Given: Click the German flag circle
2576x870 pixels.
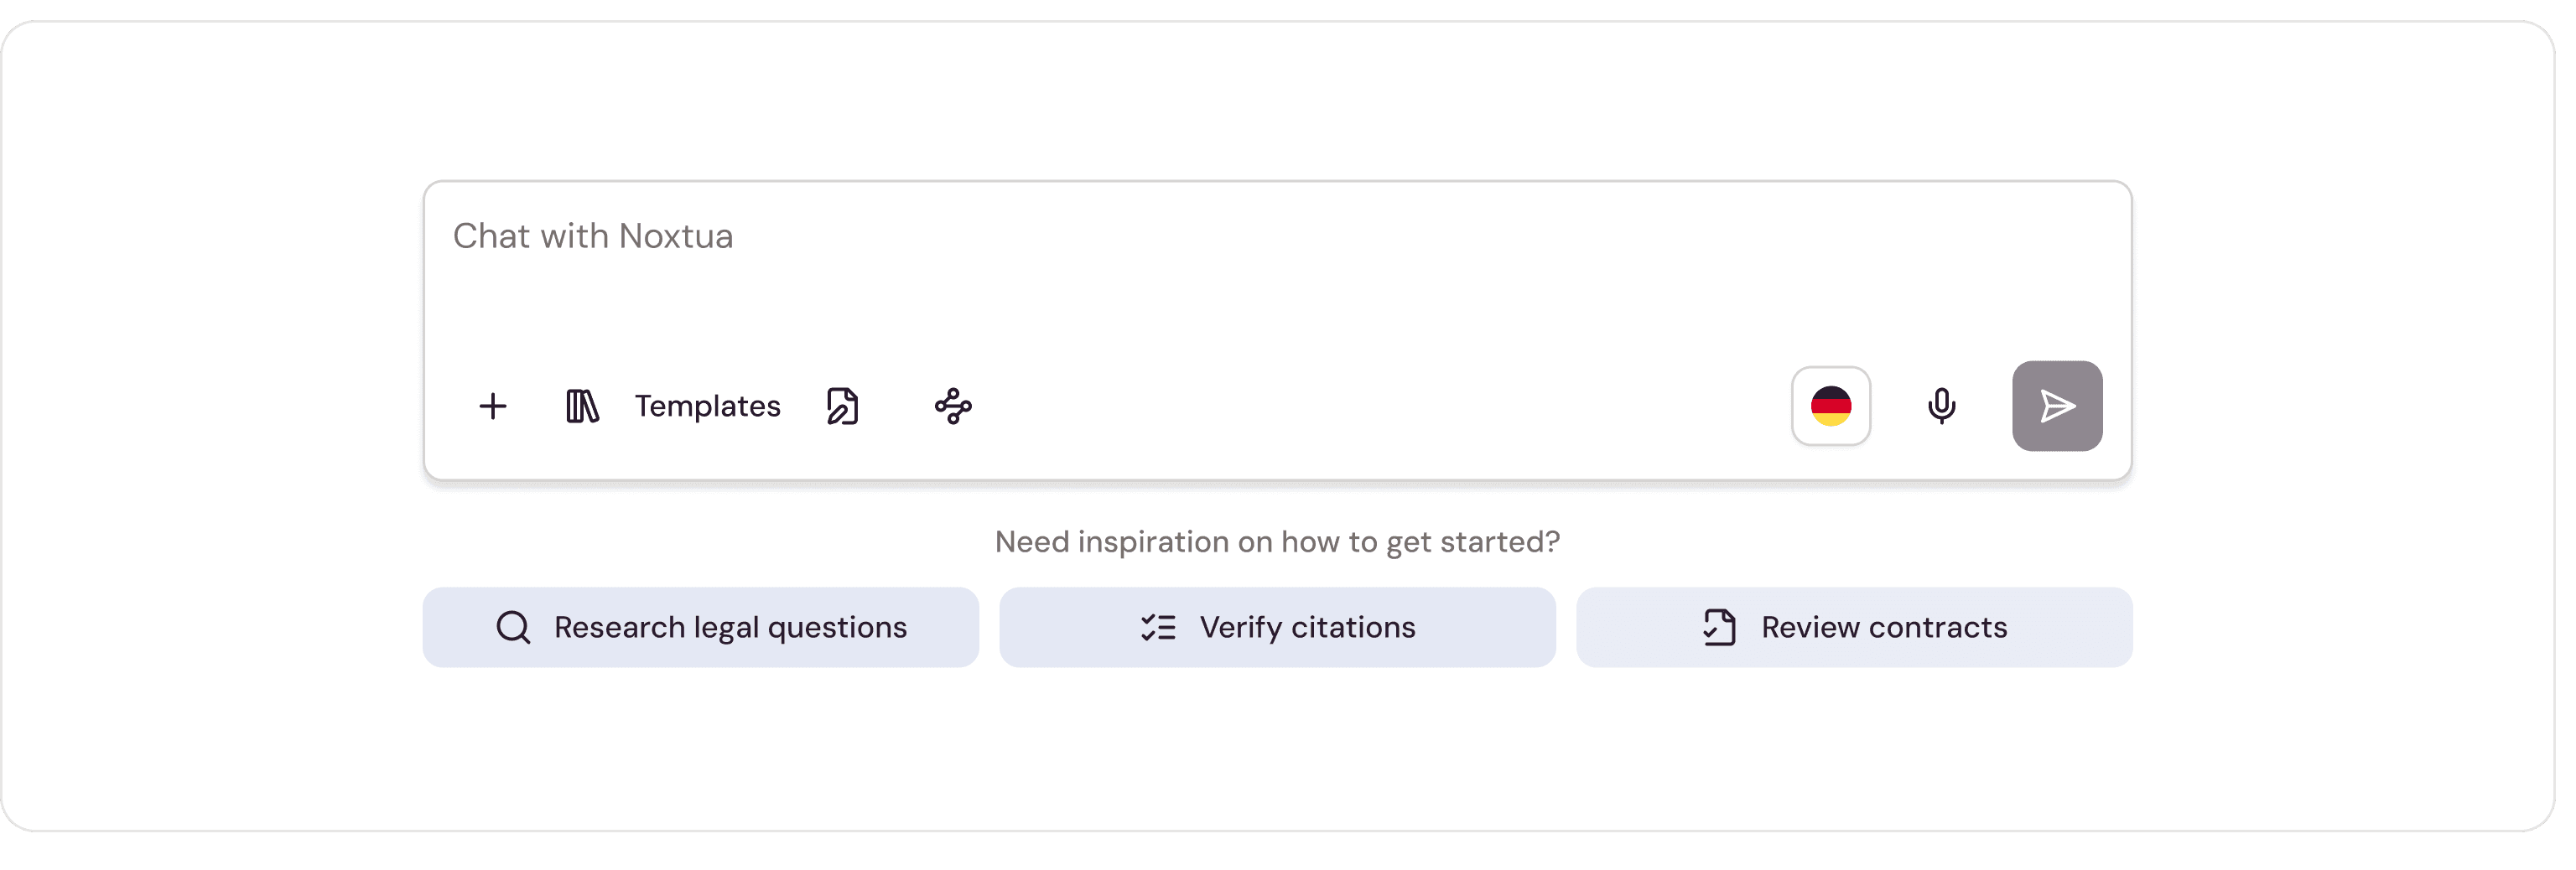Looking at the screenshot, I should coord(1831,406).
